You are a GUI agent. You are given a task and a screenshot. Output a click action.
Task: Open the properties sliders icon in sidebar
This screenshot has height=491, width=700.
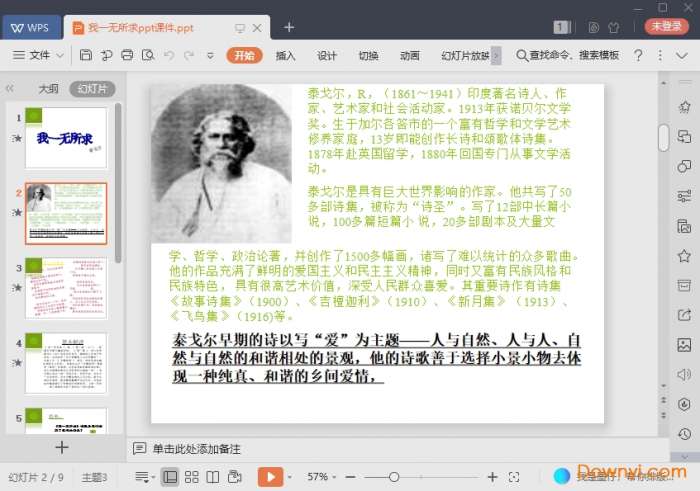point(684,196)
